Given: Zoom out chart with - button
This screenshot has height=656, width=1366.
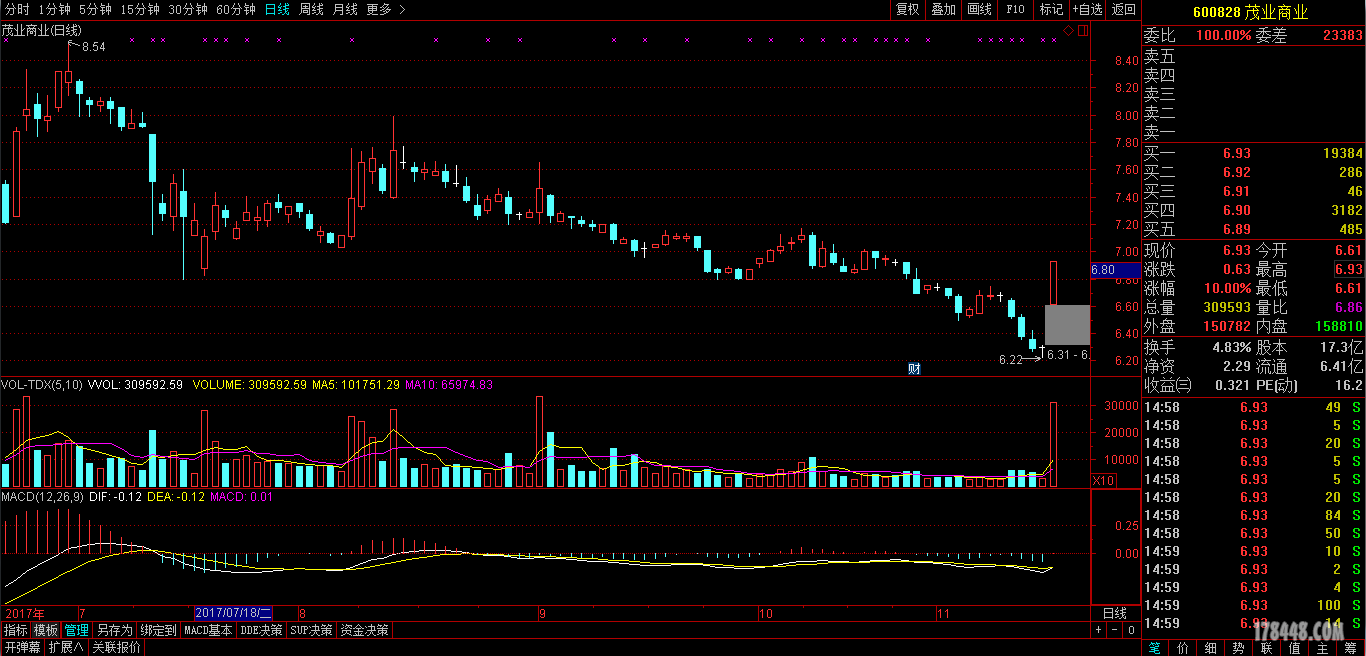Looking at the screenshot, I should pyautogui.click(x=1114, y=630).
